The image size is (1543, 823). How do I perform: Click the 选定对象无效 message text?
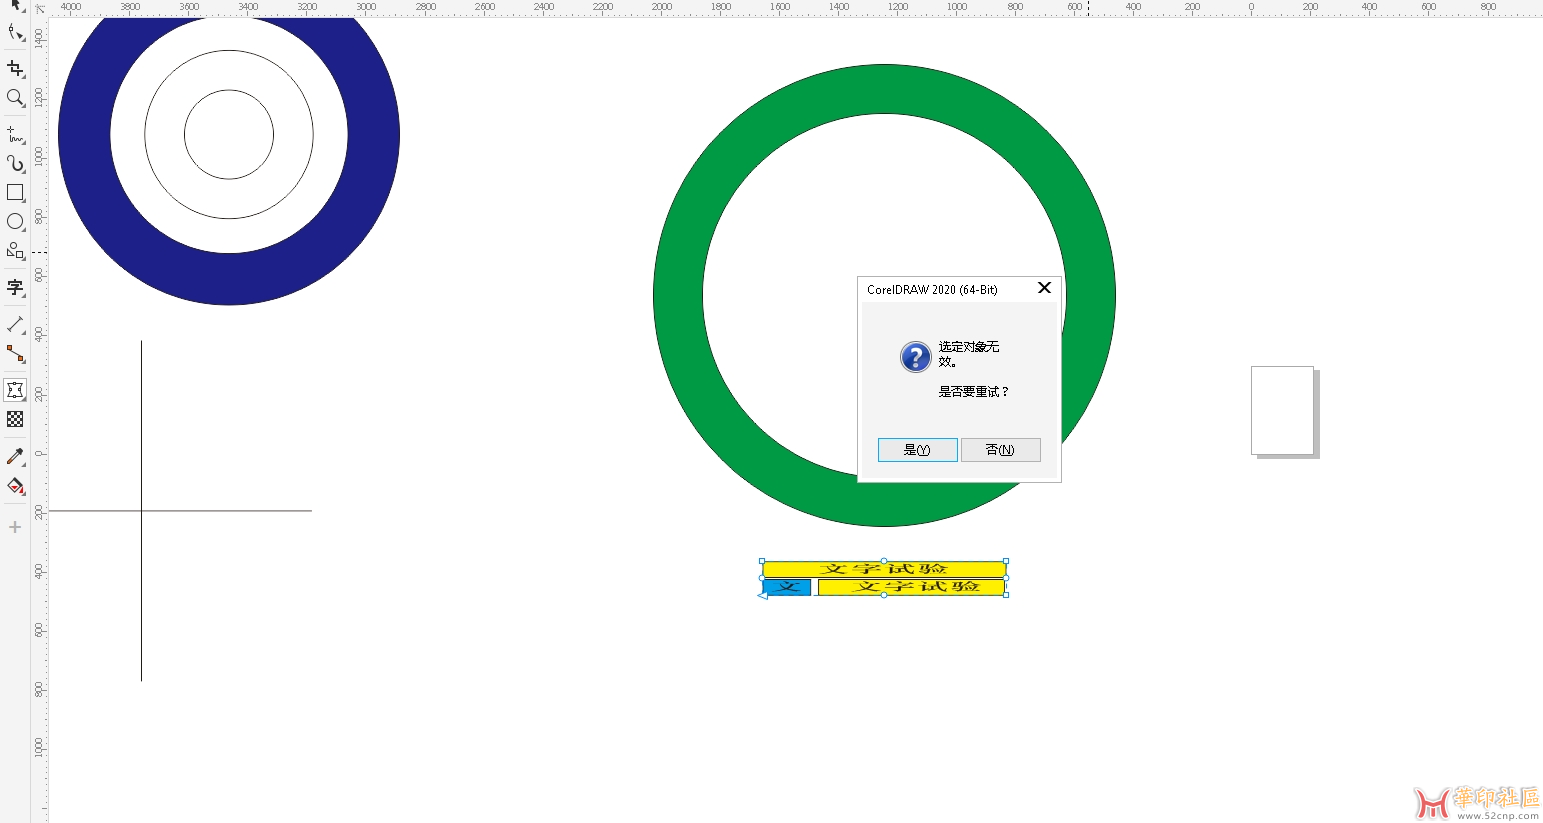click(968, 354)
